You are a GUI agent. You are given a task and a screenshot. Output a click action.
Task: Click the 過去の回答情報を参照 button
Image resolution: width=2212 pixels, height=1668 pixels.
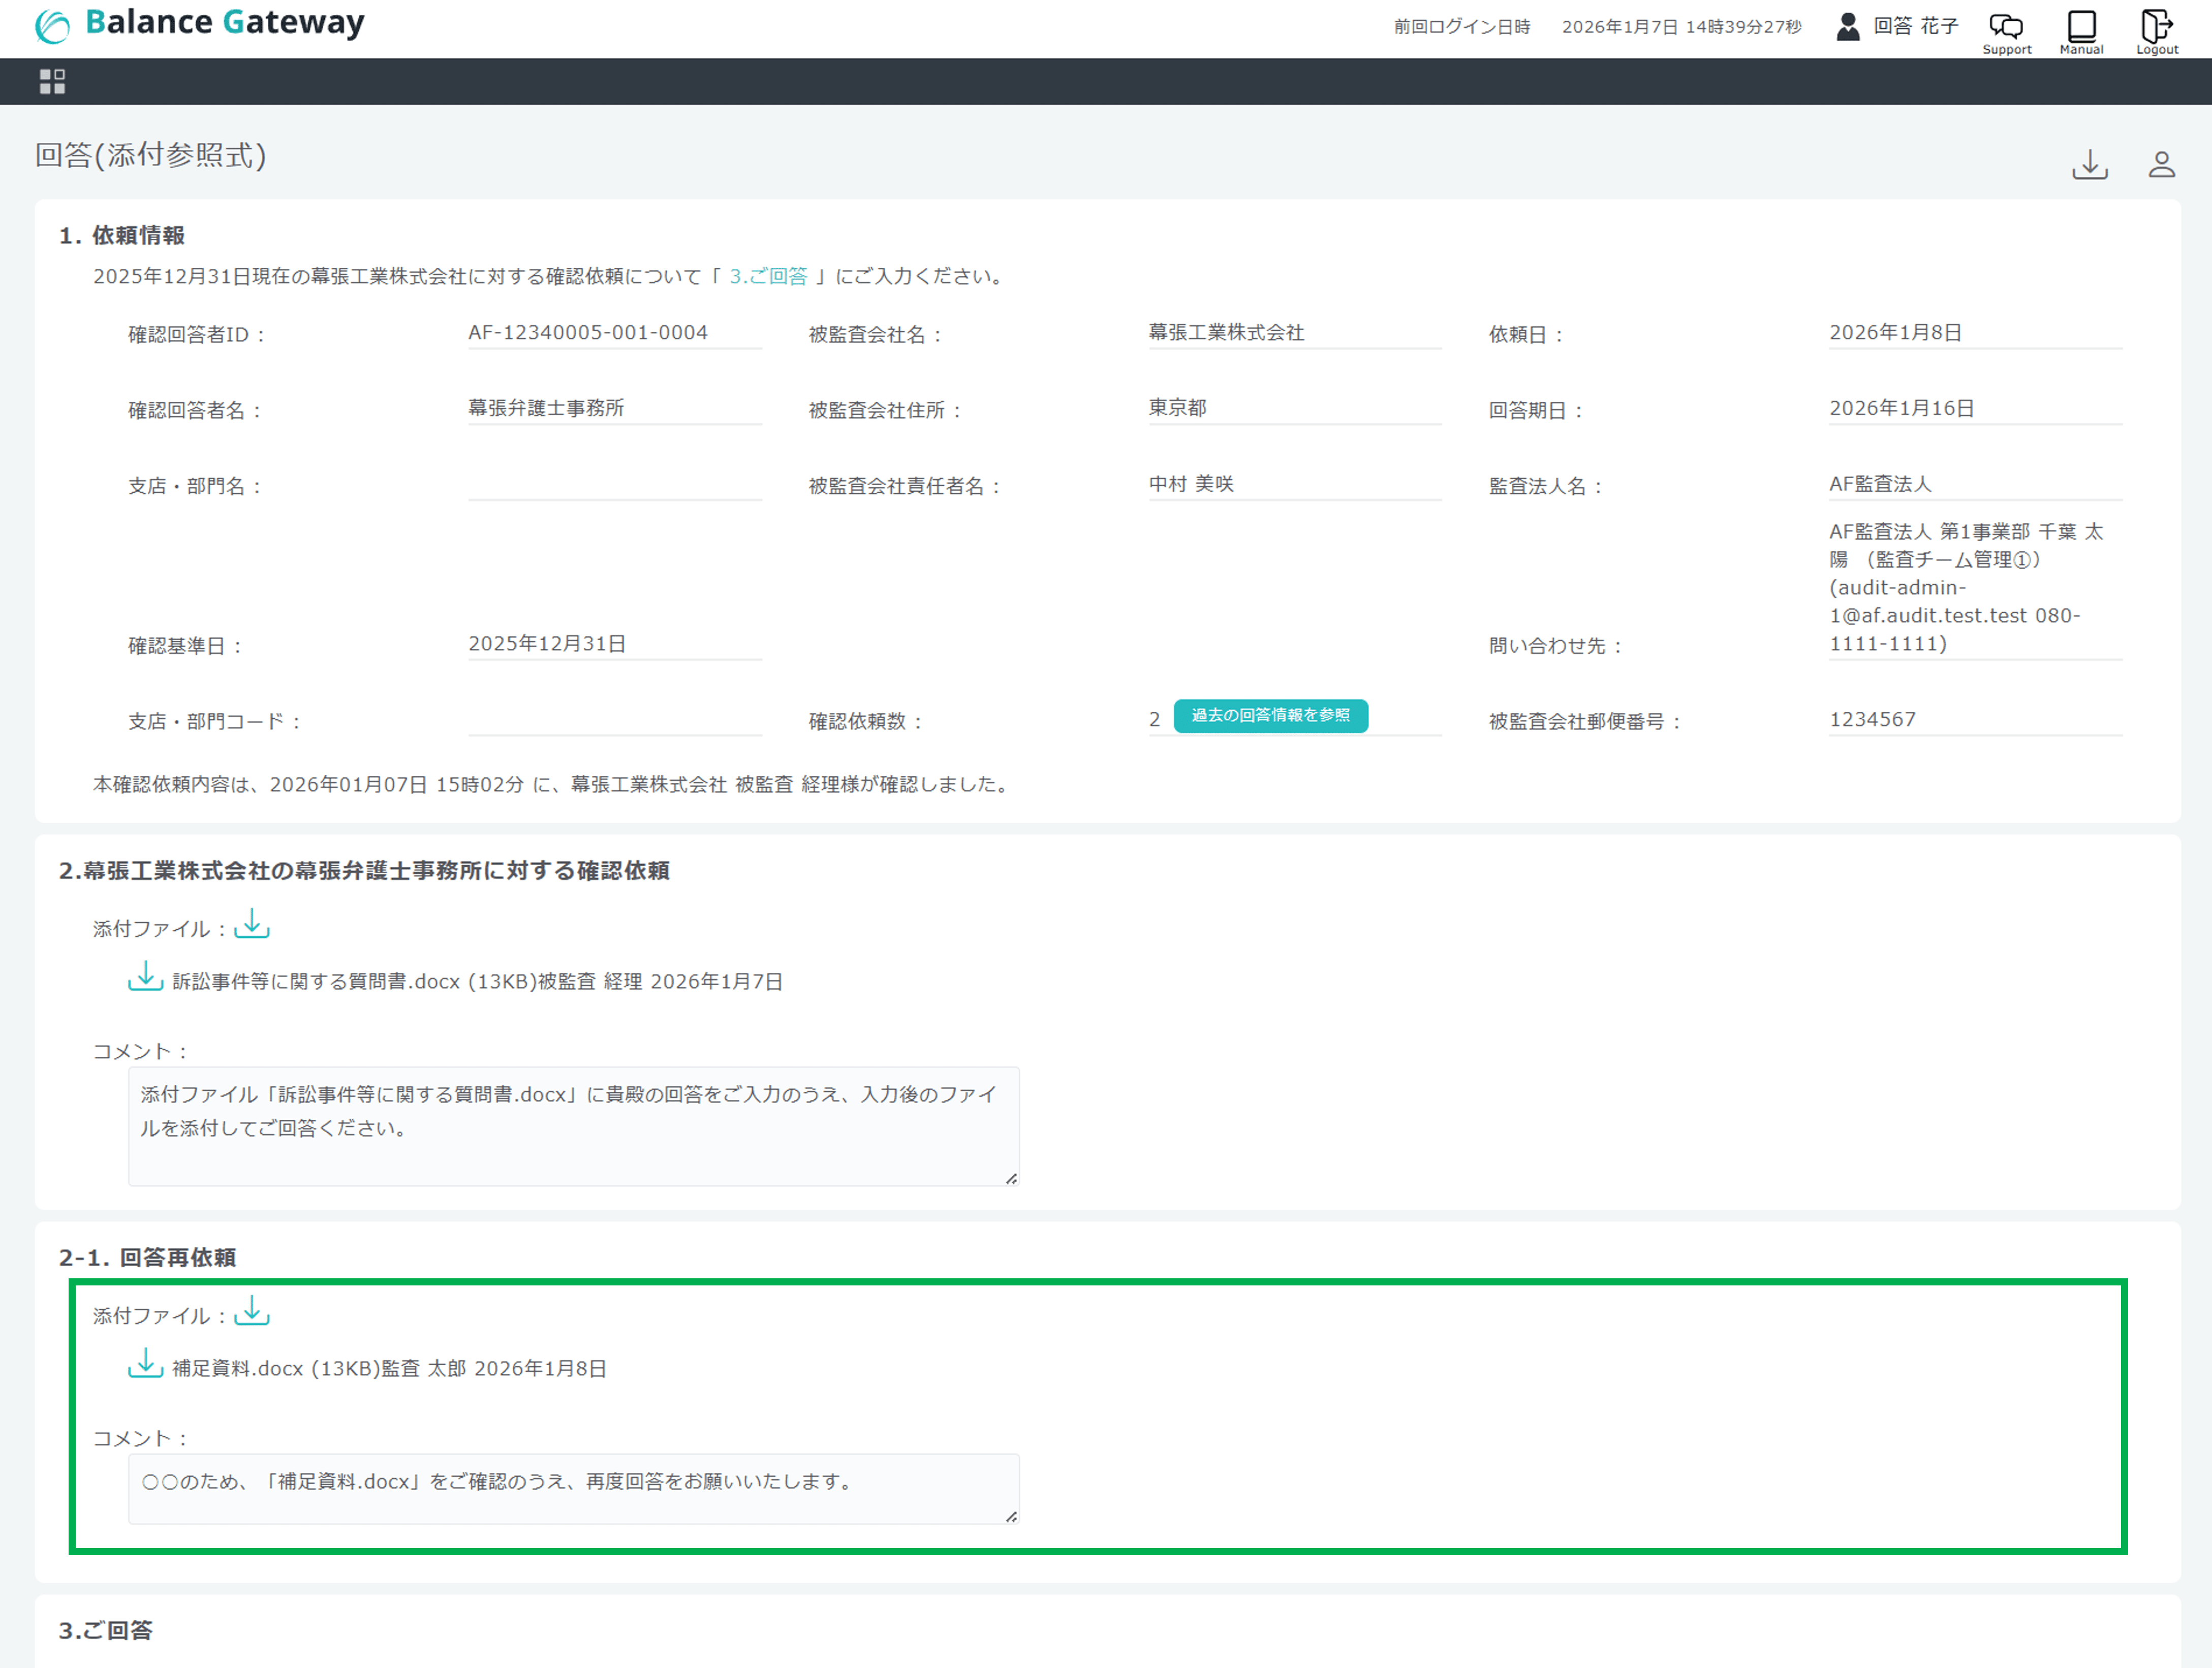click(1270, 716)
